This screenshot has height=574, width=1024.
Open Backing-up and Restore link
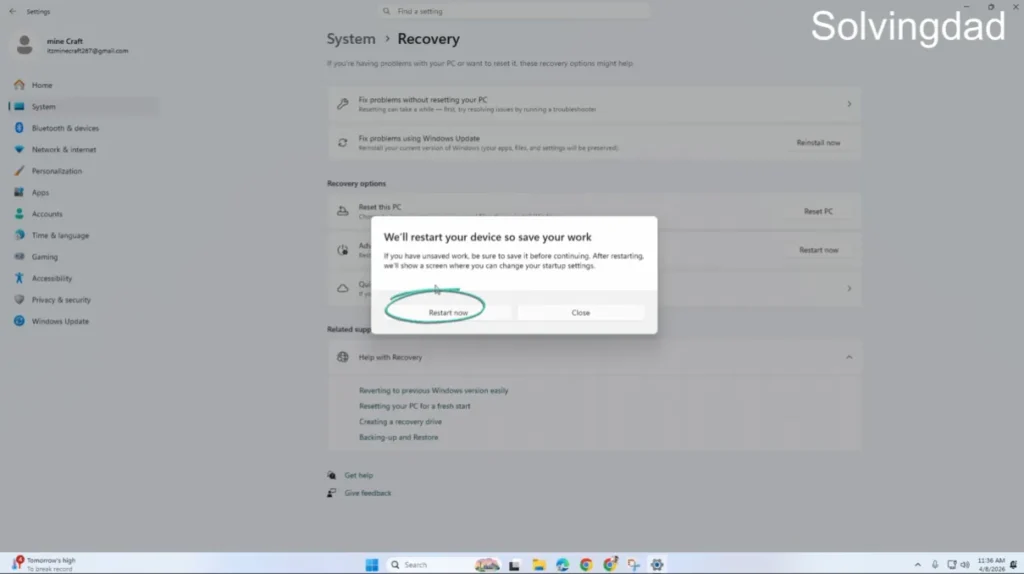(x=398, y=438)
